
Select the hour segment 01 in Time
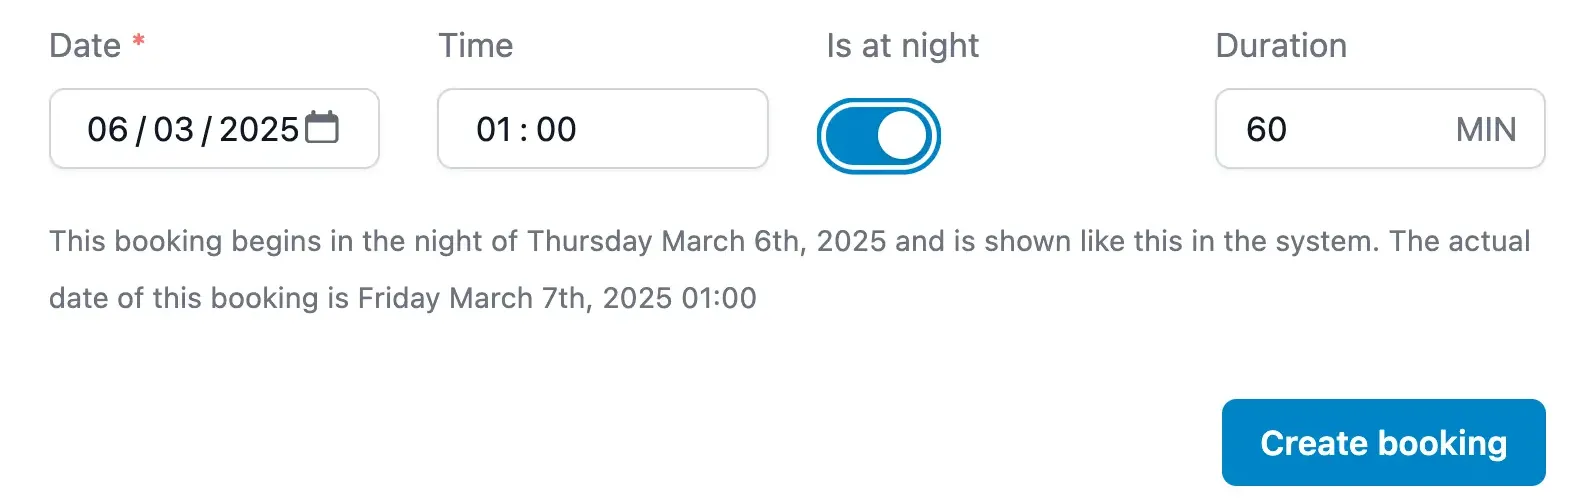coord(494,129)
